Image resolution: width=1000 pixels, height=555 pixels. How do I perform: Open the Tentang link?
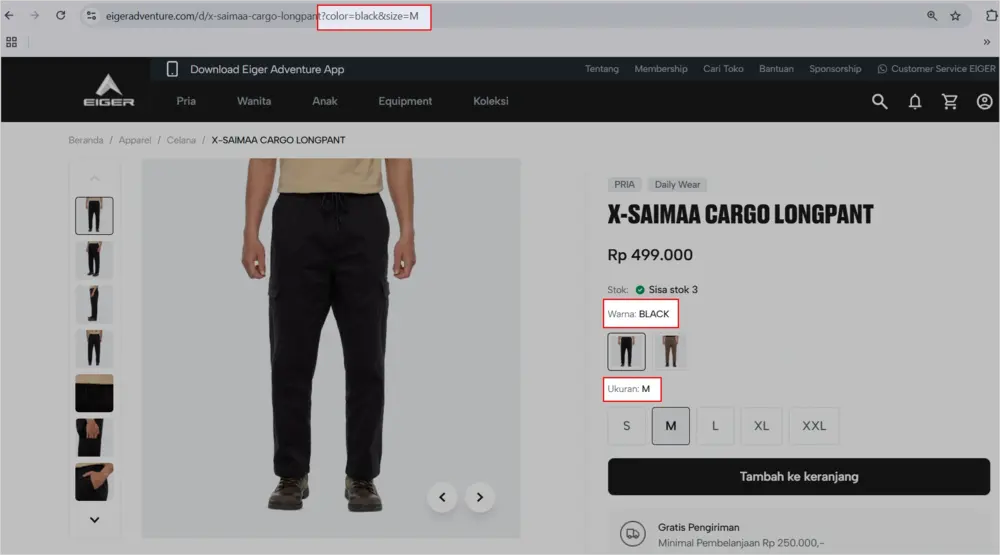pos(602,69)
